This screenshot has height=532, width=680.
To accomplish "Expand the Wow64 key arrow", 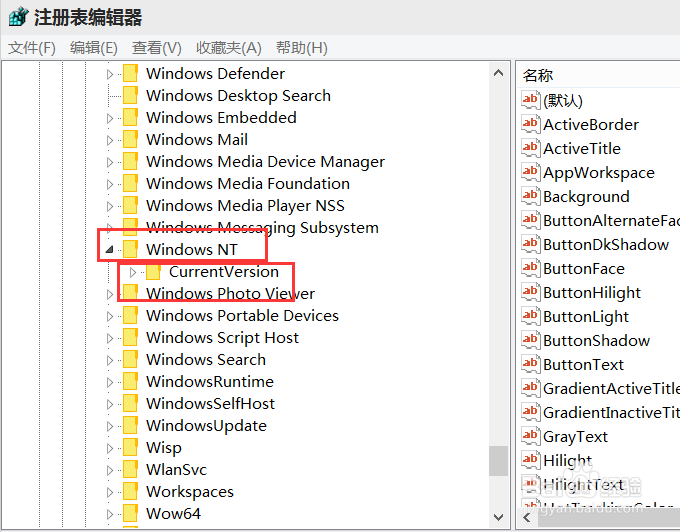I will [110, 514].
